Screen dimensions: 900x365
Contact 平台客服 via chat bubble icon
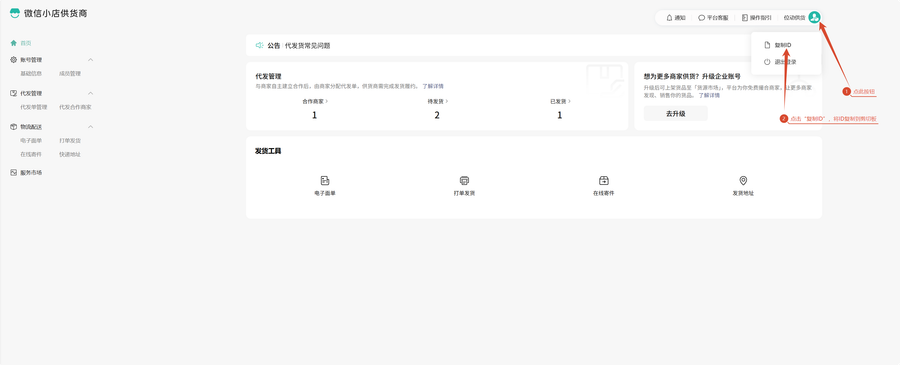701,18
